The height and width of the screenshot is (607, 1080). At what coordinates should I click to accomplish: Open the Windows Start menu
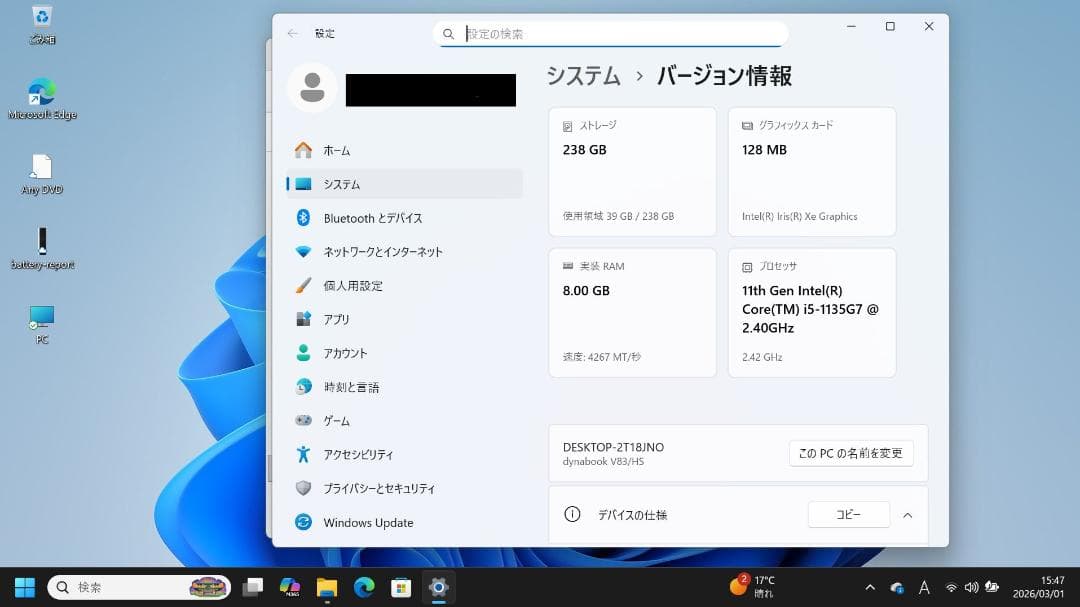pos(25,587)
